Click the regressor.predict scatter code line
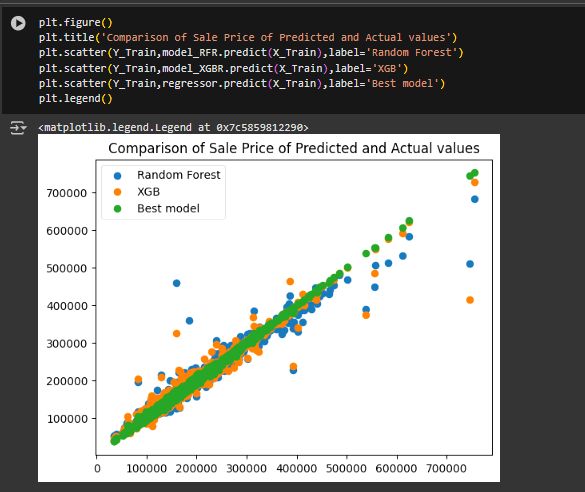The width and height of the screenshot is (585, 492). click(x=242, y=83)
